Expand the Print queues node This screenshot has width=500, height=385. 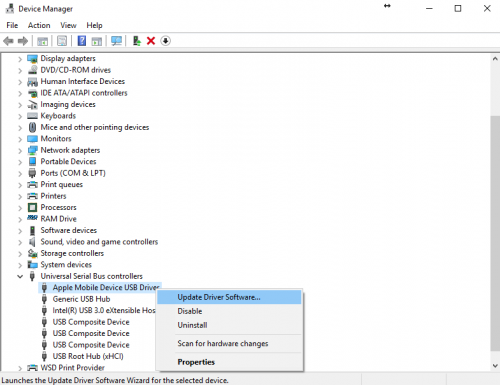coord(20,185)
